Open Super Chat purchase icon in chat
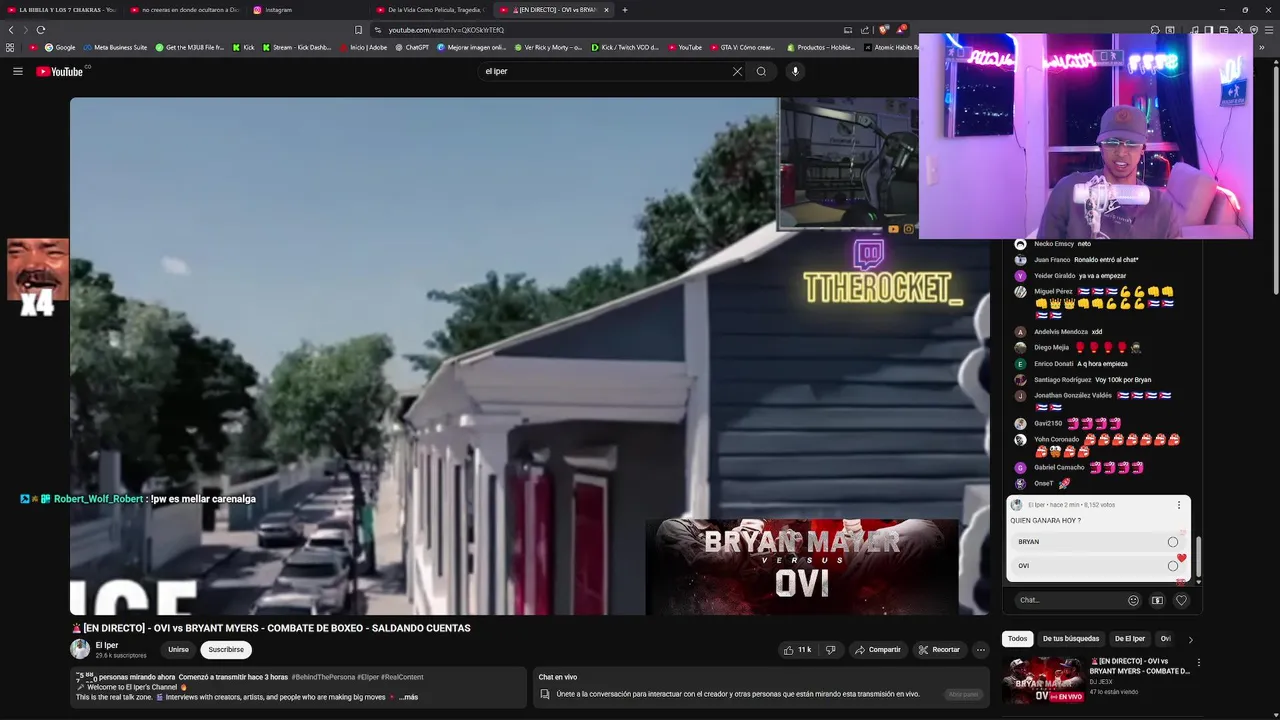This screenshot has width=1280, height=720. click(x=1157, y=600)
